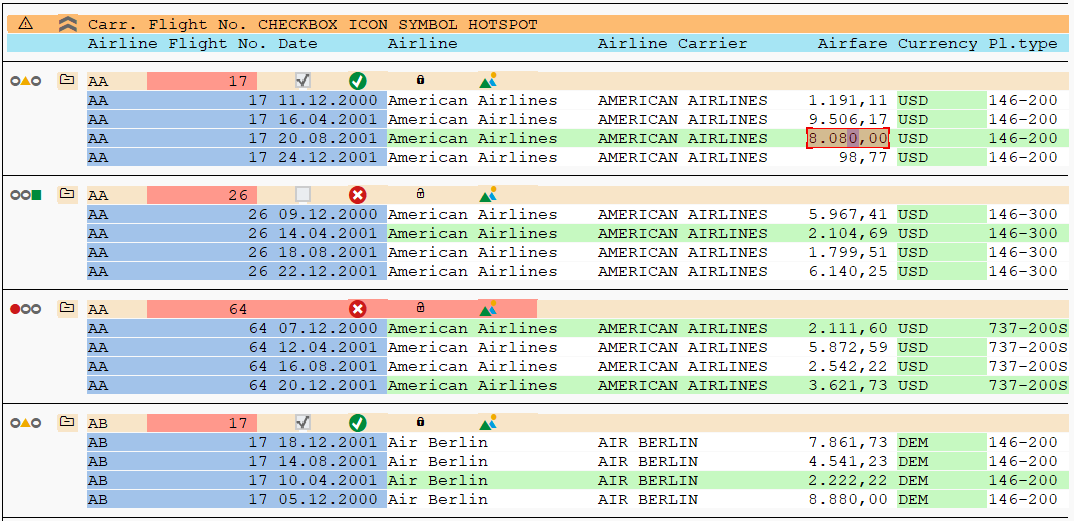1074x521 pixels.
Task: Click flight number 64 red hotspot cell
Action: [202, 309]
